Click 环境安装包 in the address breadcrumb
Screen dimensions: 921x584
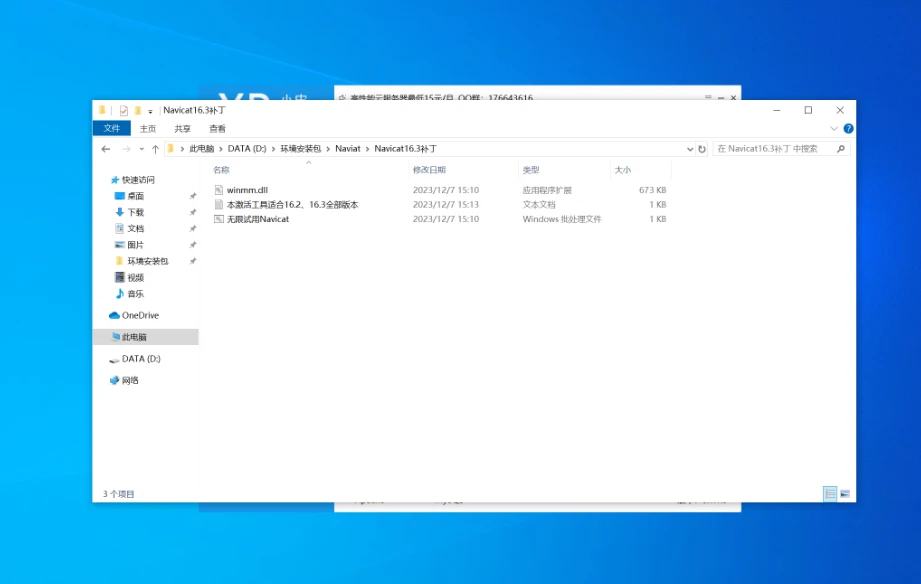tap(300, 149)
